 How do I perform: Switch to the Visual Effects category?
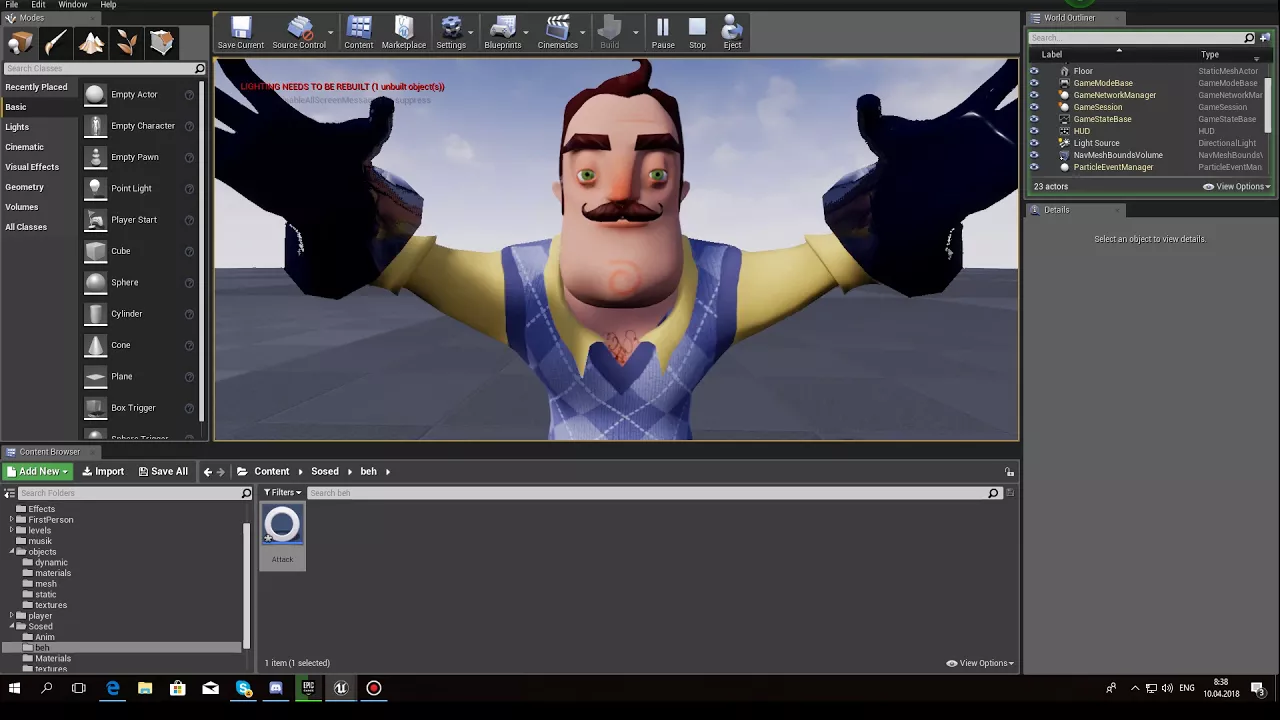pos(32,167)
